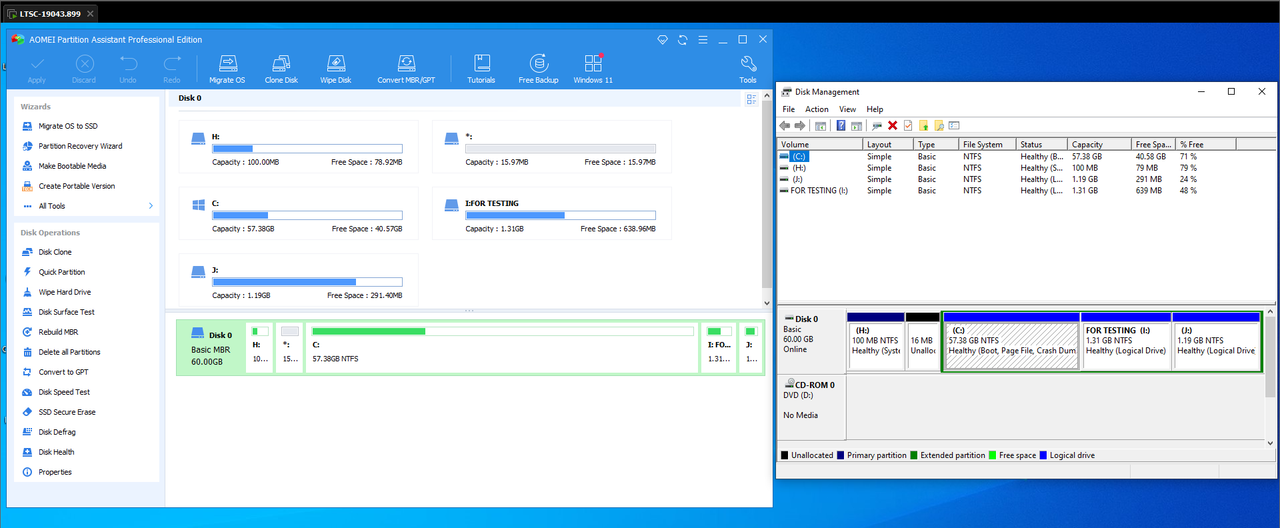
Task: Select SSD Secure Erase
Action: [x=67, y=412]
